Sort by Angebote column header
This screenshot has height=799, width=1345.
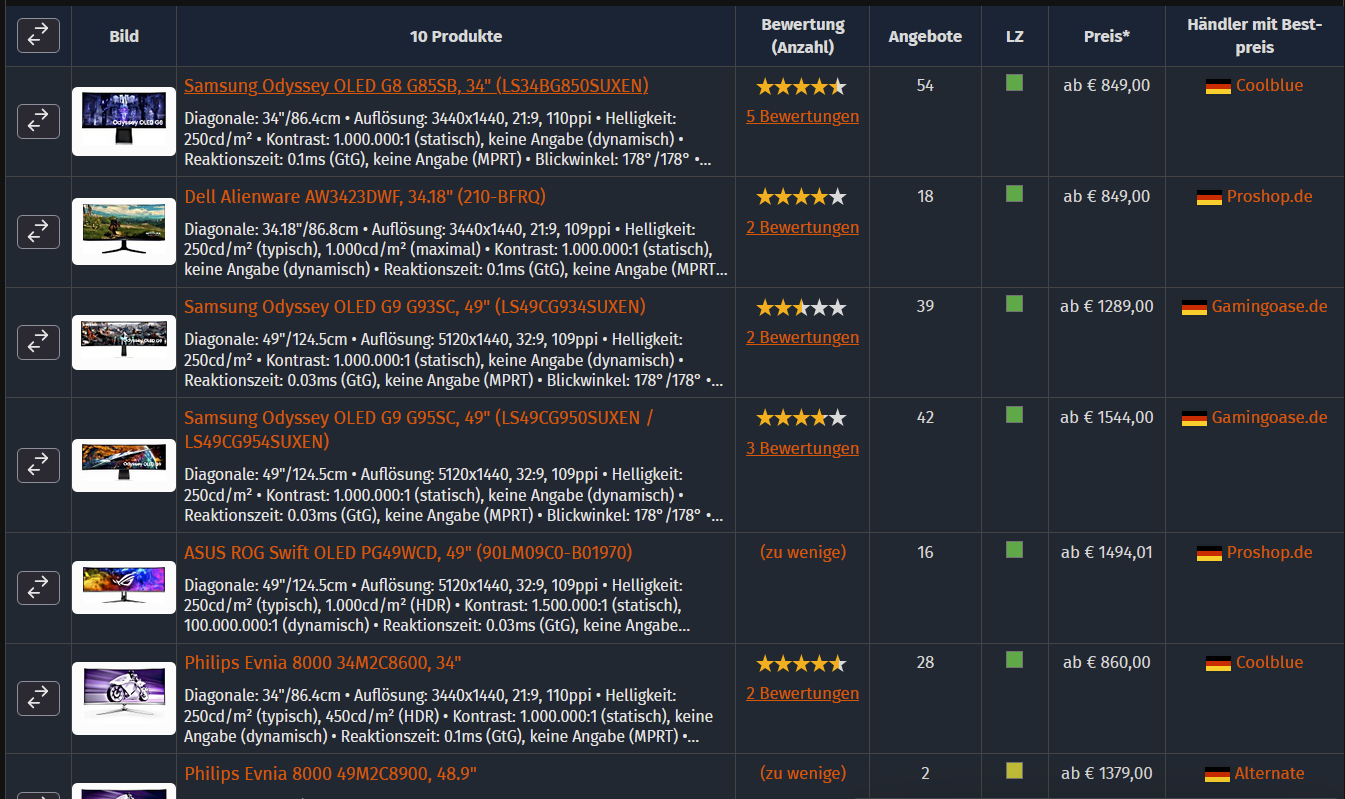coord(925,36)
